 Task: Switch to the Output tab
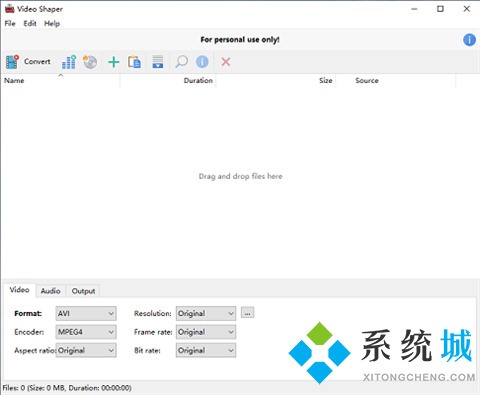[83, 291]
